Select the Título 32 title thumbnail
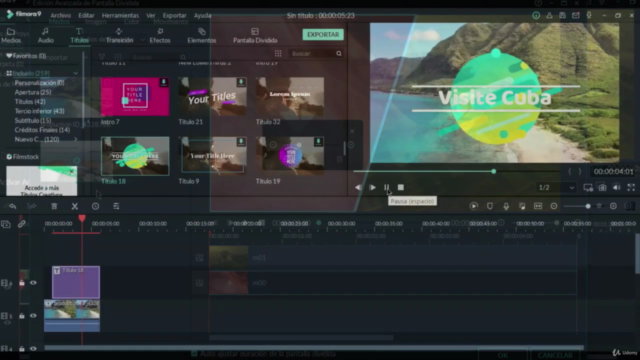This screenshot has width=640, height=360. [290, 97]
